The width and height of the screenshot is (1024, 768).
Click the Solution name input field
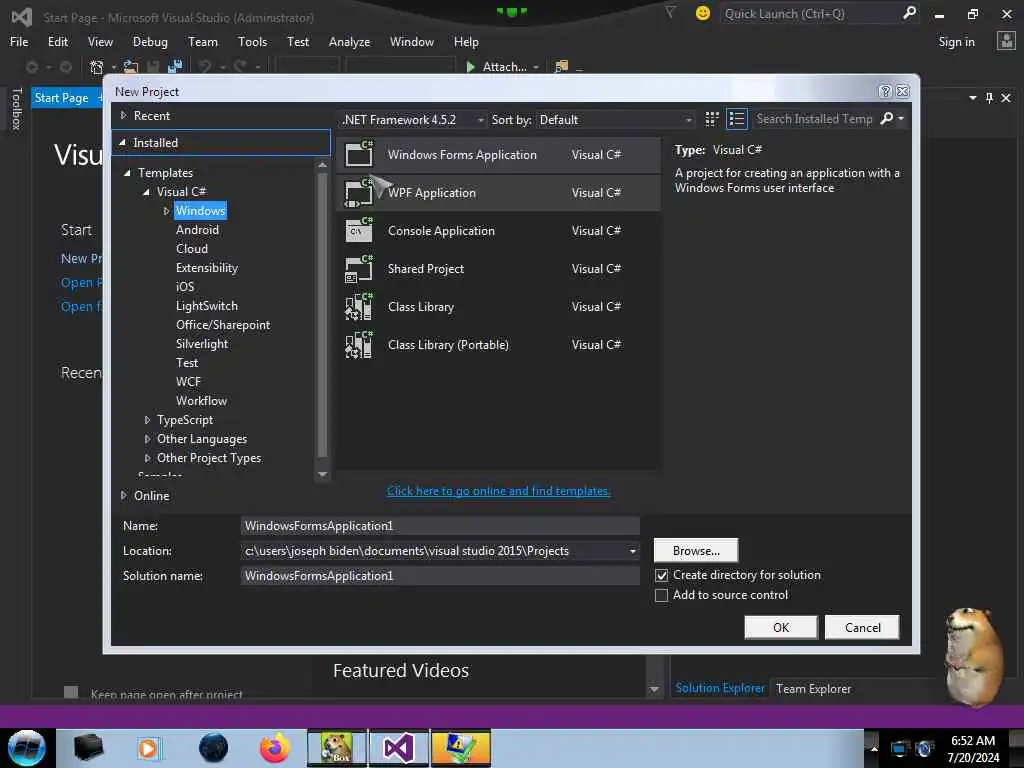point(440,575)
